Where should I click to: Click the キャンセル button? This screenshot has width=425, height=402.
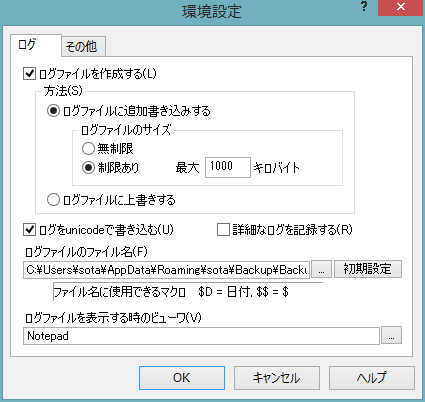pyautogui.click(x=277, y=378)
